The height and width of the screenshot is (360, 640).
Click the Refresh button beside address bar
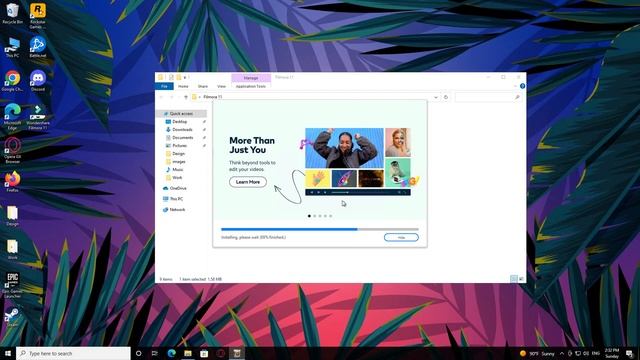click(446, 97)
